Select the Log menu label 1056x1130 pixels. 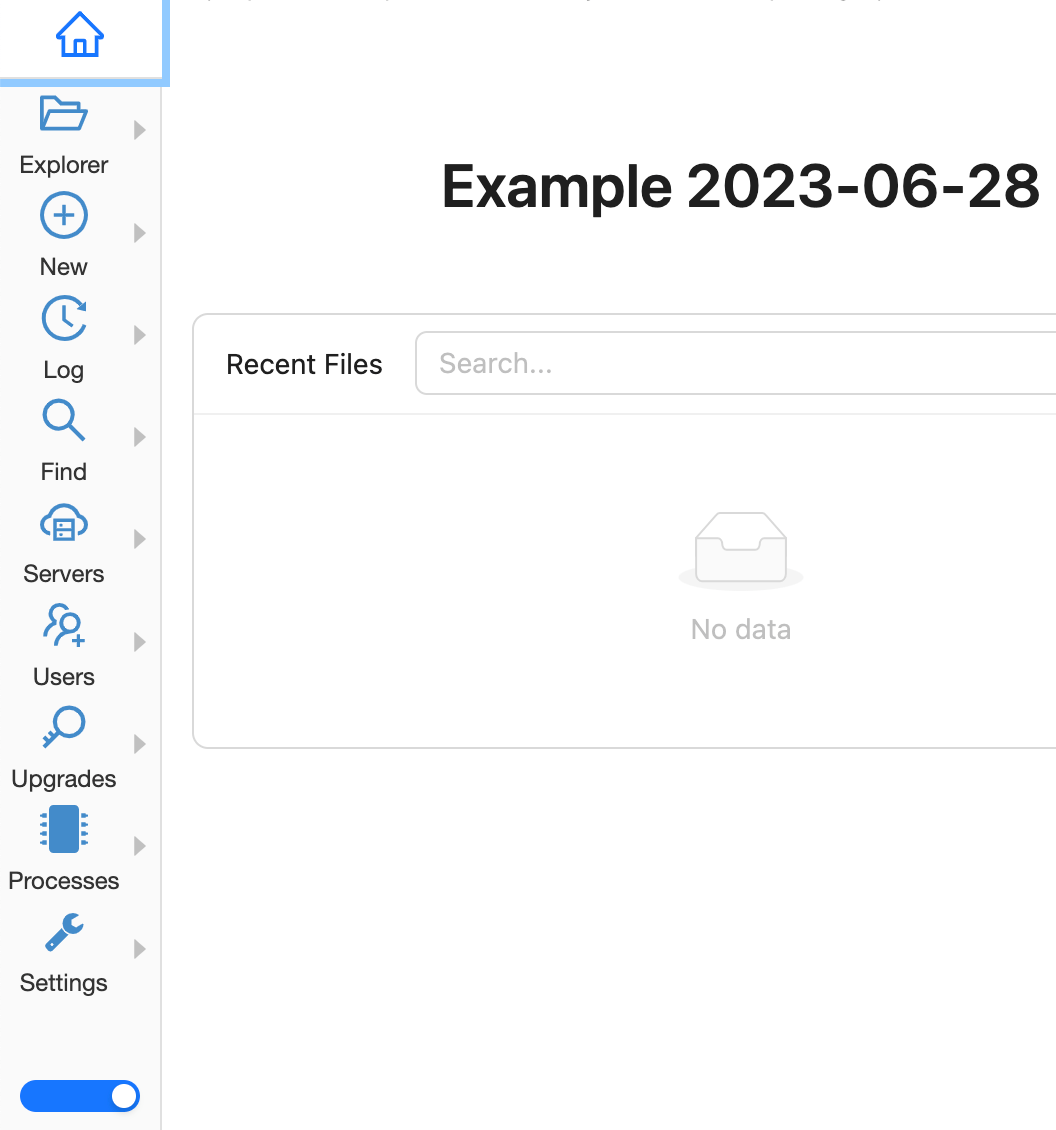63,370
